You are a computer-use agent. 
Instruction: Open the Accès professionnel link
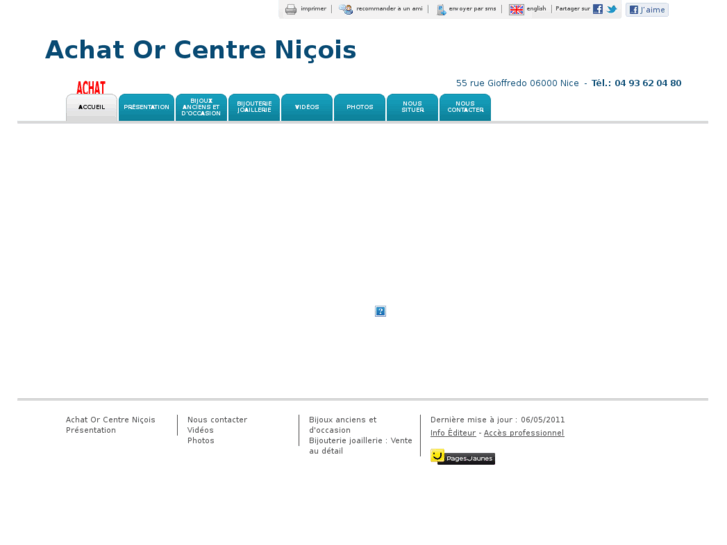point(524,433)
